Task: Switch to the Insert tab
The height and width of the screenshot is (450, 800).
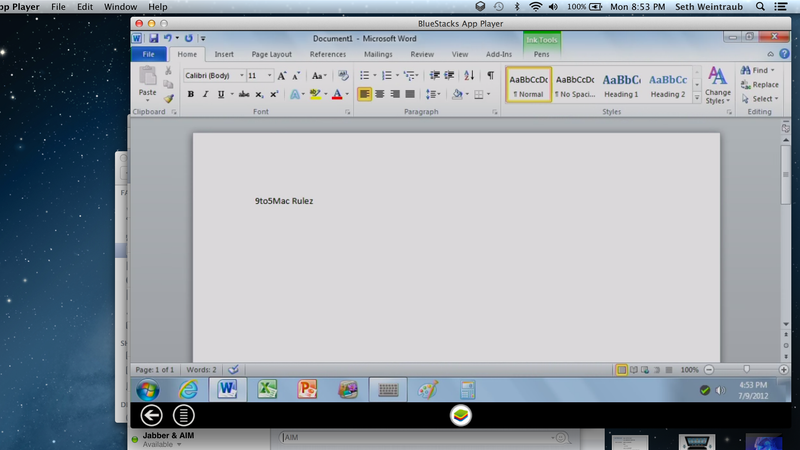Action: click(x=224, y=54)
